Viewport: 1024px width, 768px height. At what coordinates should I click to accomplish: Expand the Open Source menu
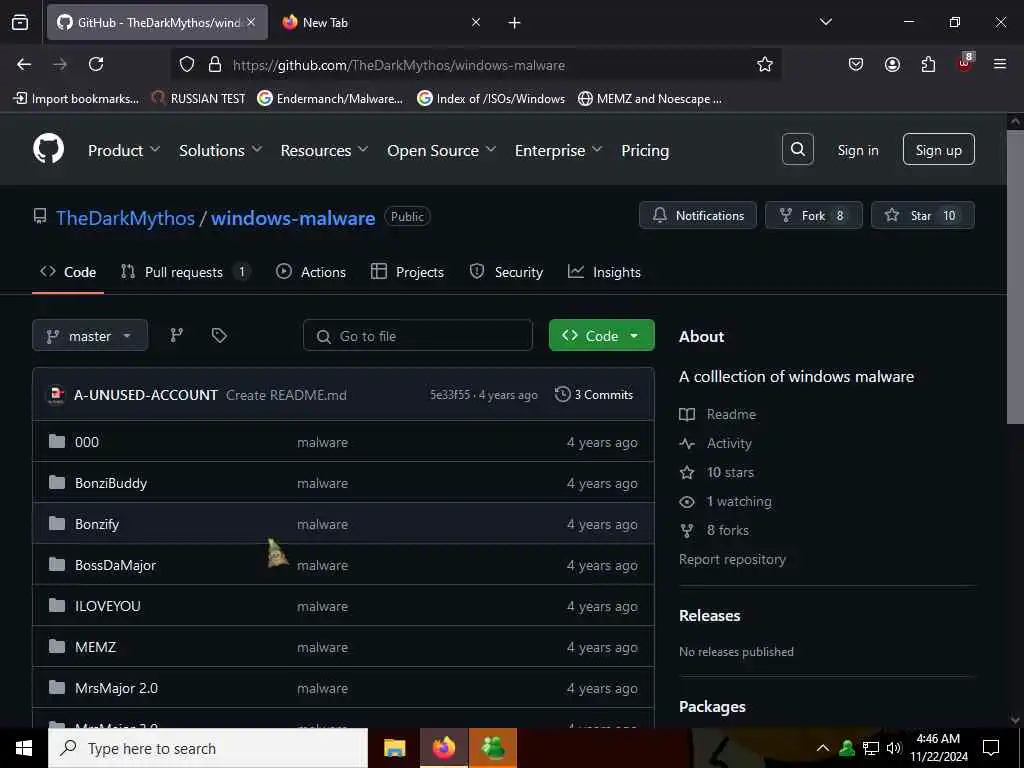click(x=441, y=150)
